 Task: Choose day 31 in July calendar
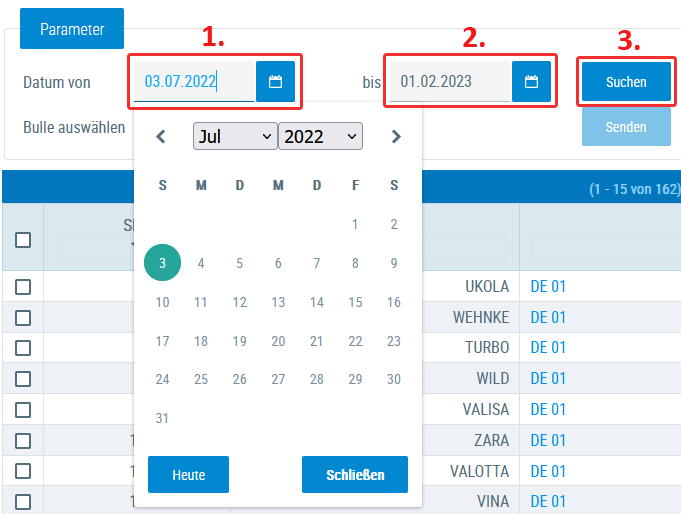click(163, 418)
